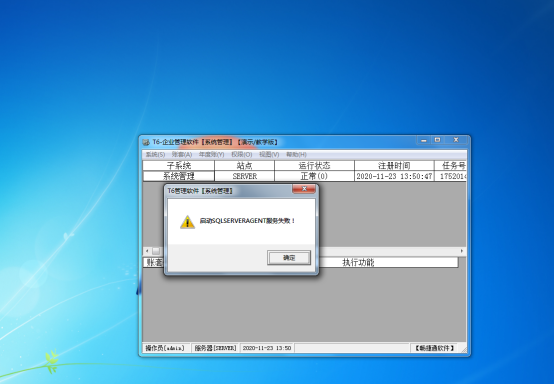The height and width of the screenshot is (384, 554).
Task: Close the T6-企业管理软件 main window
Action: 456,140
